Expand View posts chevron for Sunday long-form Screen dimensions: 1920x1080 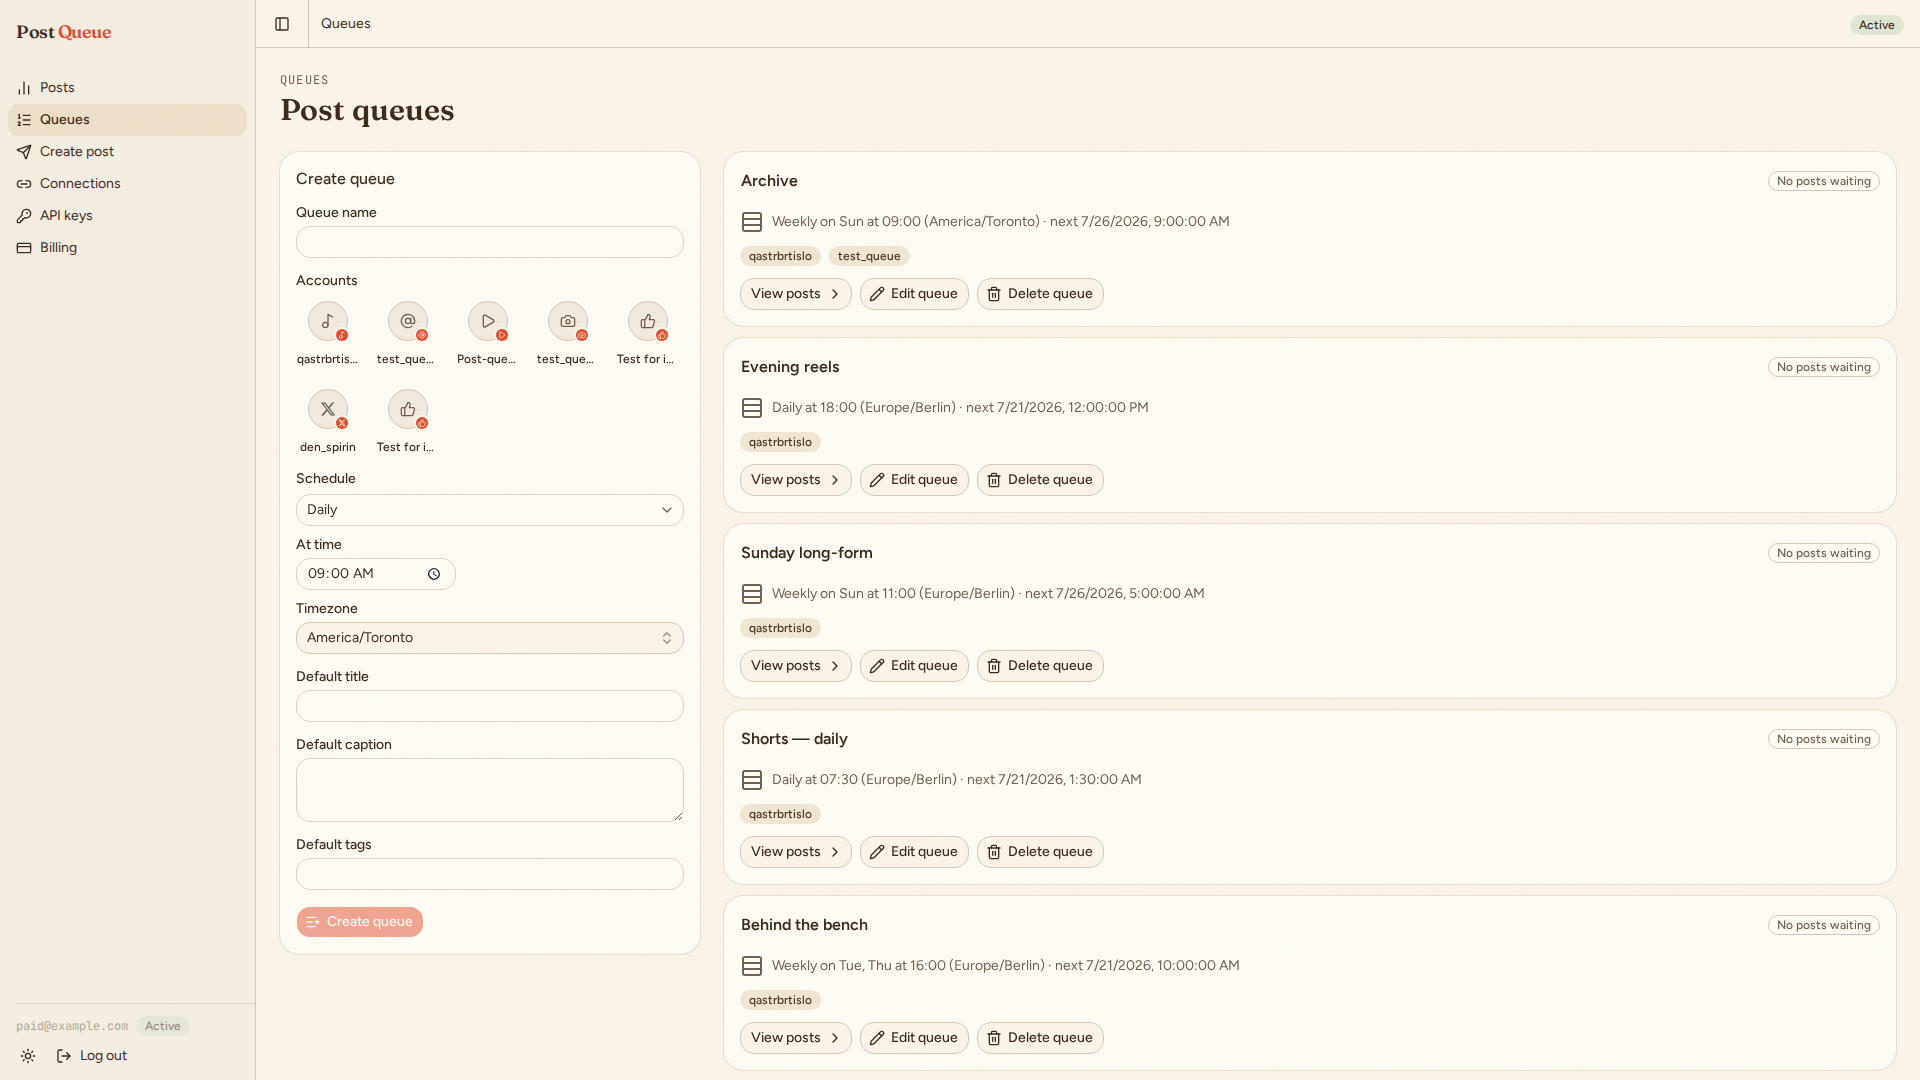click(835, 666)
